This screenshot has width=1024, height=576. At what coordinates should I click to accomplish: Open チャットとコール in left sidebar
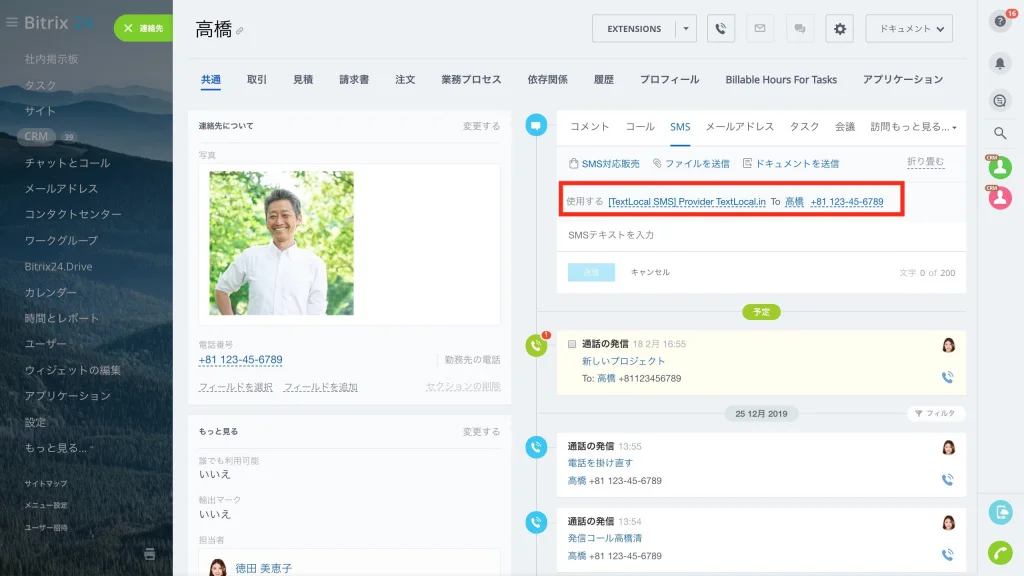point(67,163)
